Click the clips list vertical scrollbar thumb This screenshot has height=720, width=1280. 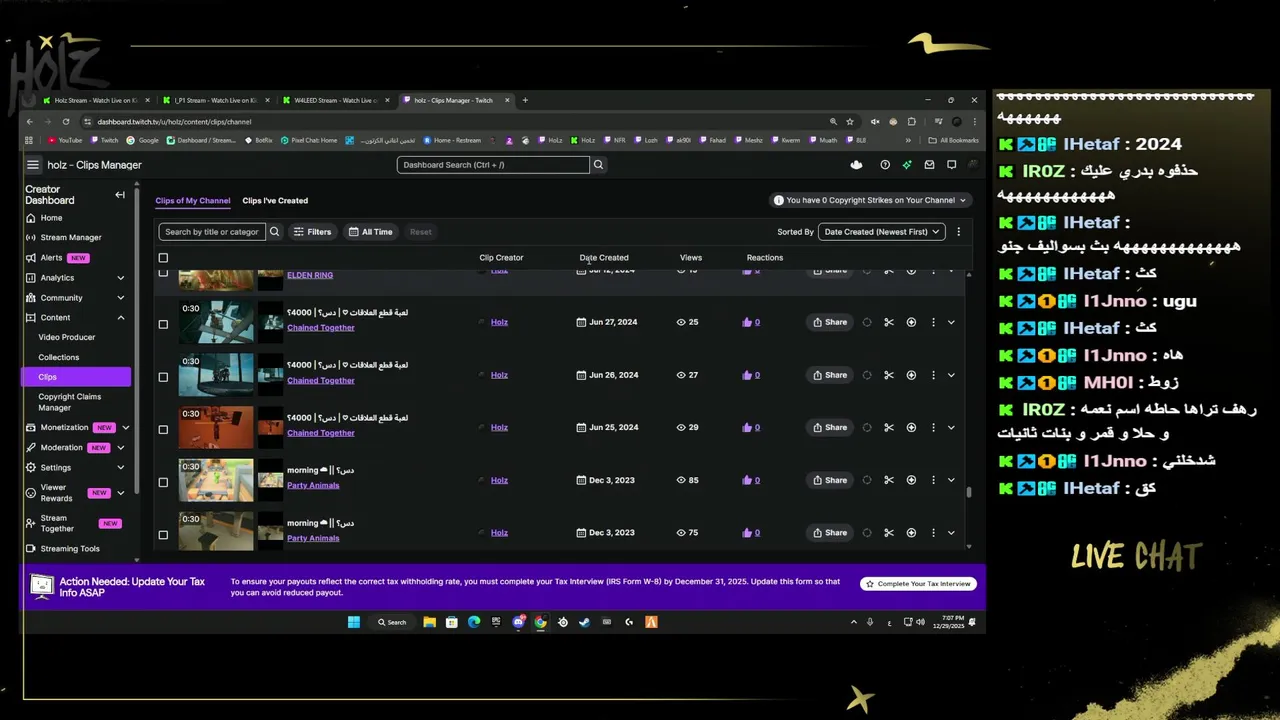click(968, 492)
